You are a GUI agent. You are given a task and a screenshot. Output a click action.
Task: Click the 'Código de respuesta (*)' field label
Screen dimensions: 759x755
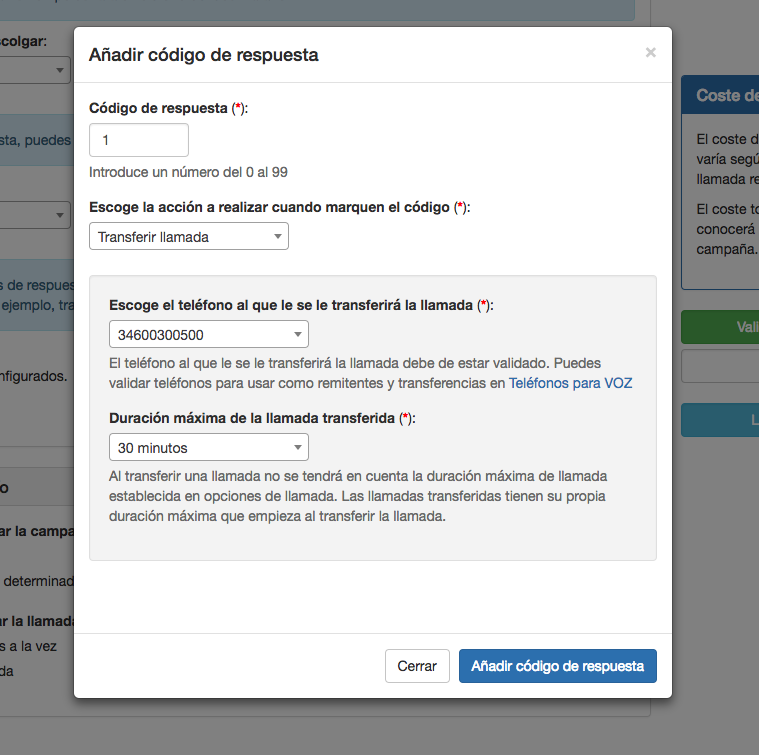click(168, 108)
